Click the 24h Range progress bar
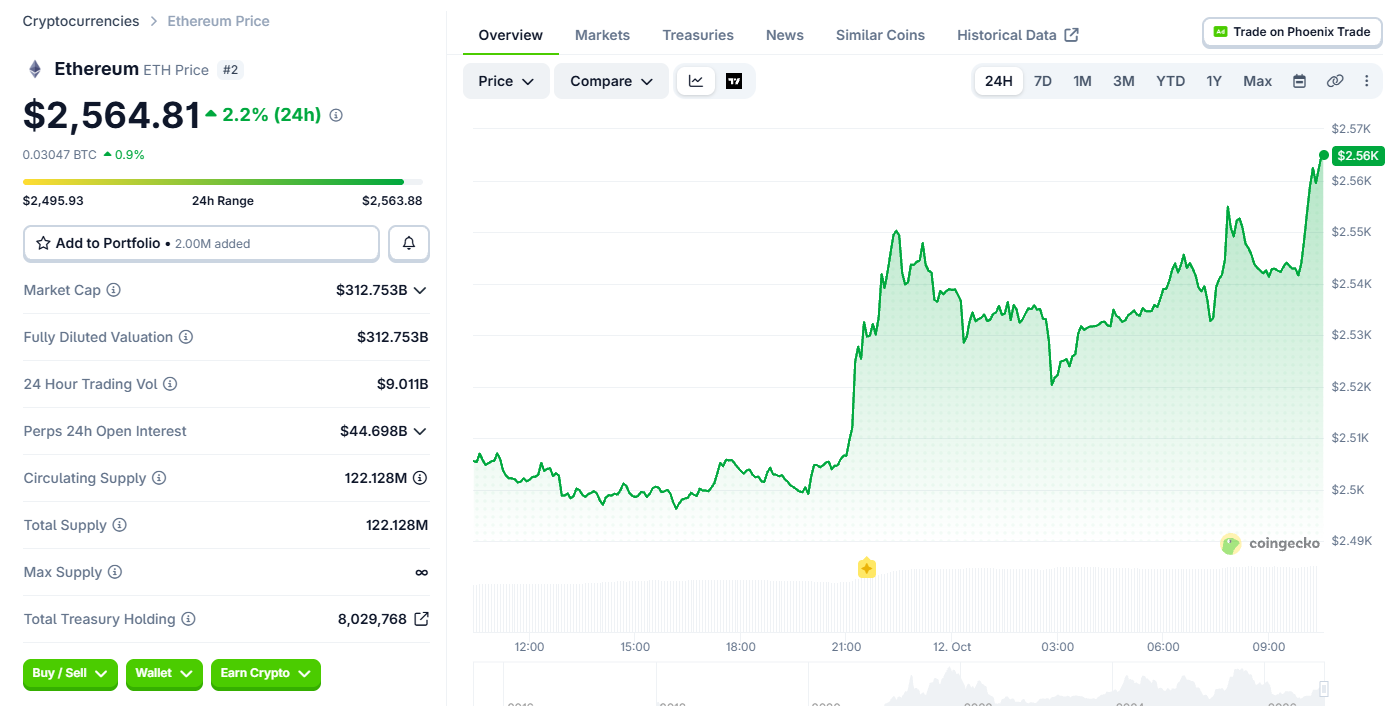This screenshot has width=1396, height=706. click(x=223, y=182)
